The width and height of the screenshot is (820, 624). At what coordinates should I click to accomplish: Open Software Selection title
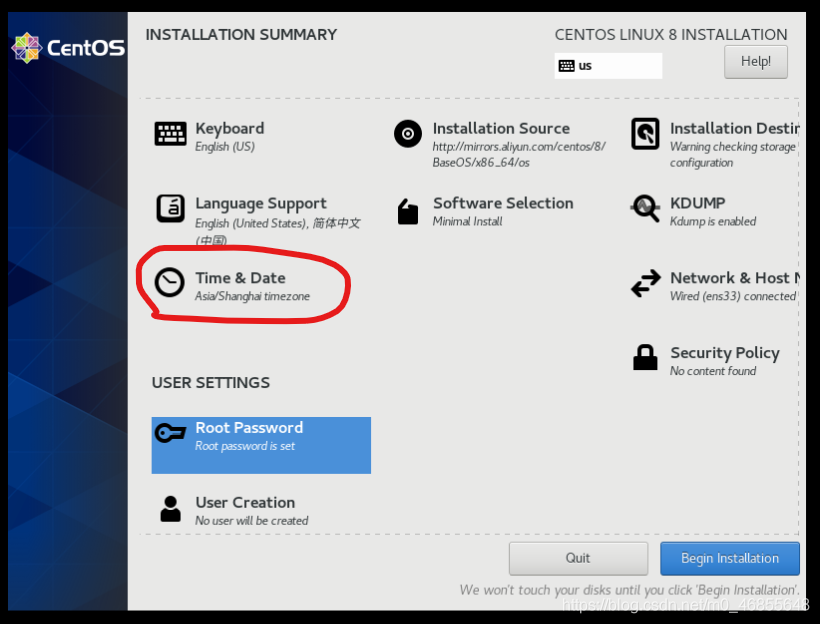[503, 203]
